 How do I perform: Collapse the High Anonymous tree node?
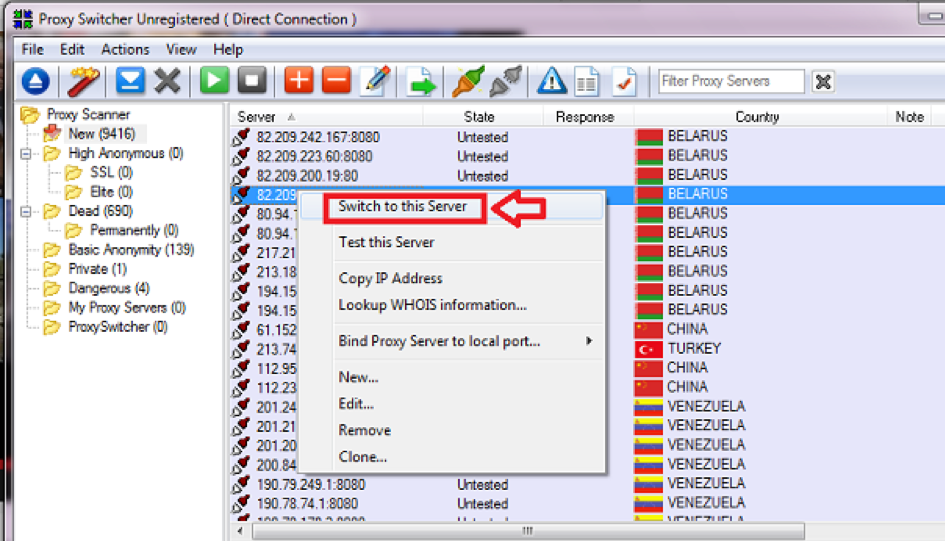click(26, 154)
